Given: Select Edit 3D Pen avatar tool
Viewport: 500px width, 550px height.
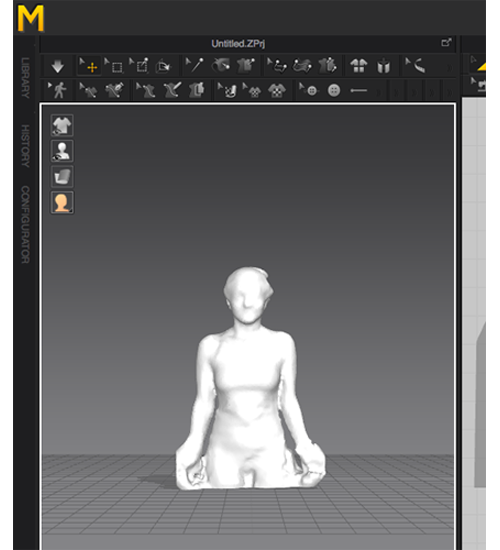Looking at the screenshot, I should click(146, 90).
